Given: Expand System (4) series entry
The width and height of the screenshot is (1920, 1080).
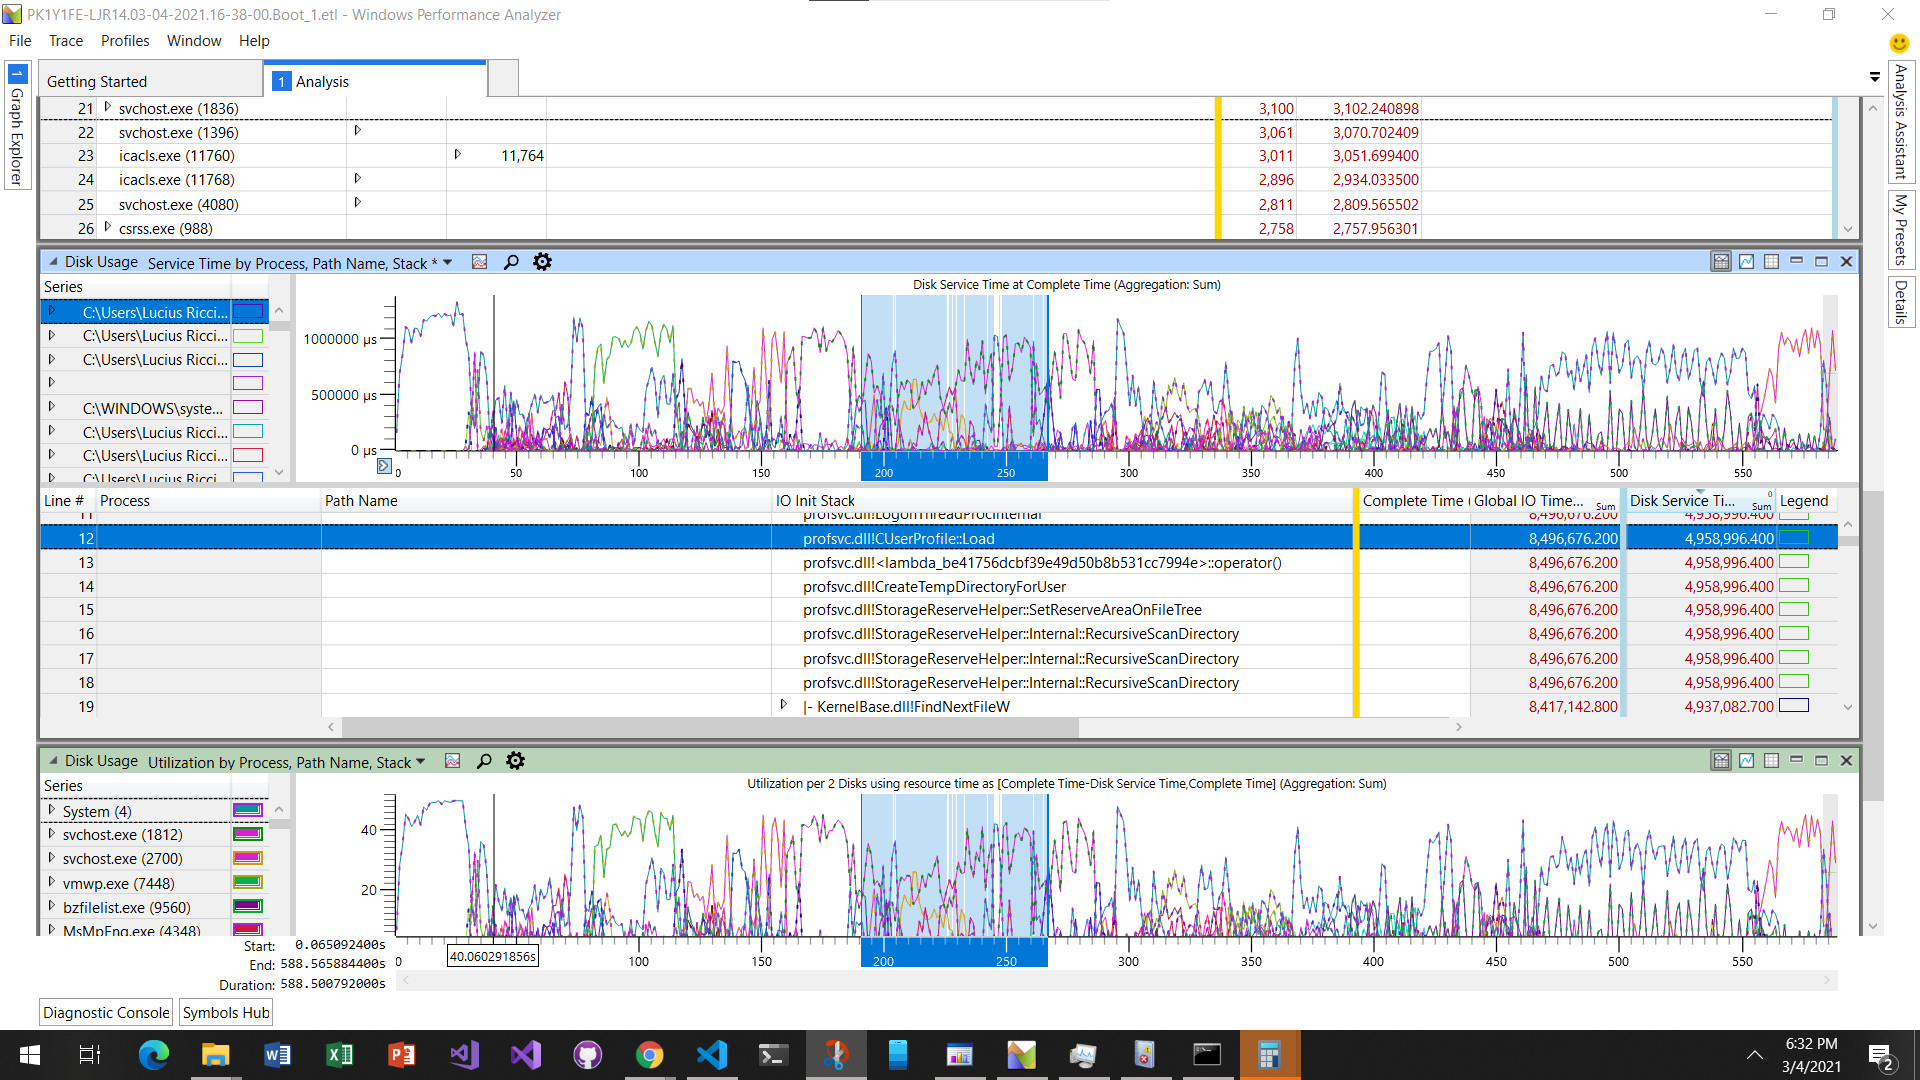Looking at the screenshot, I should 52,810.
